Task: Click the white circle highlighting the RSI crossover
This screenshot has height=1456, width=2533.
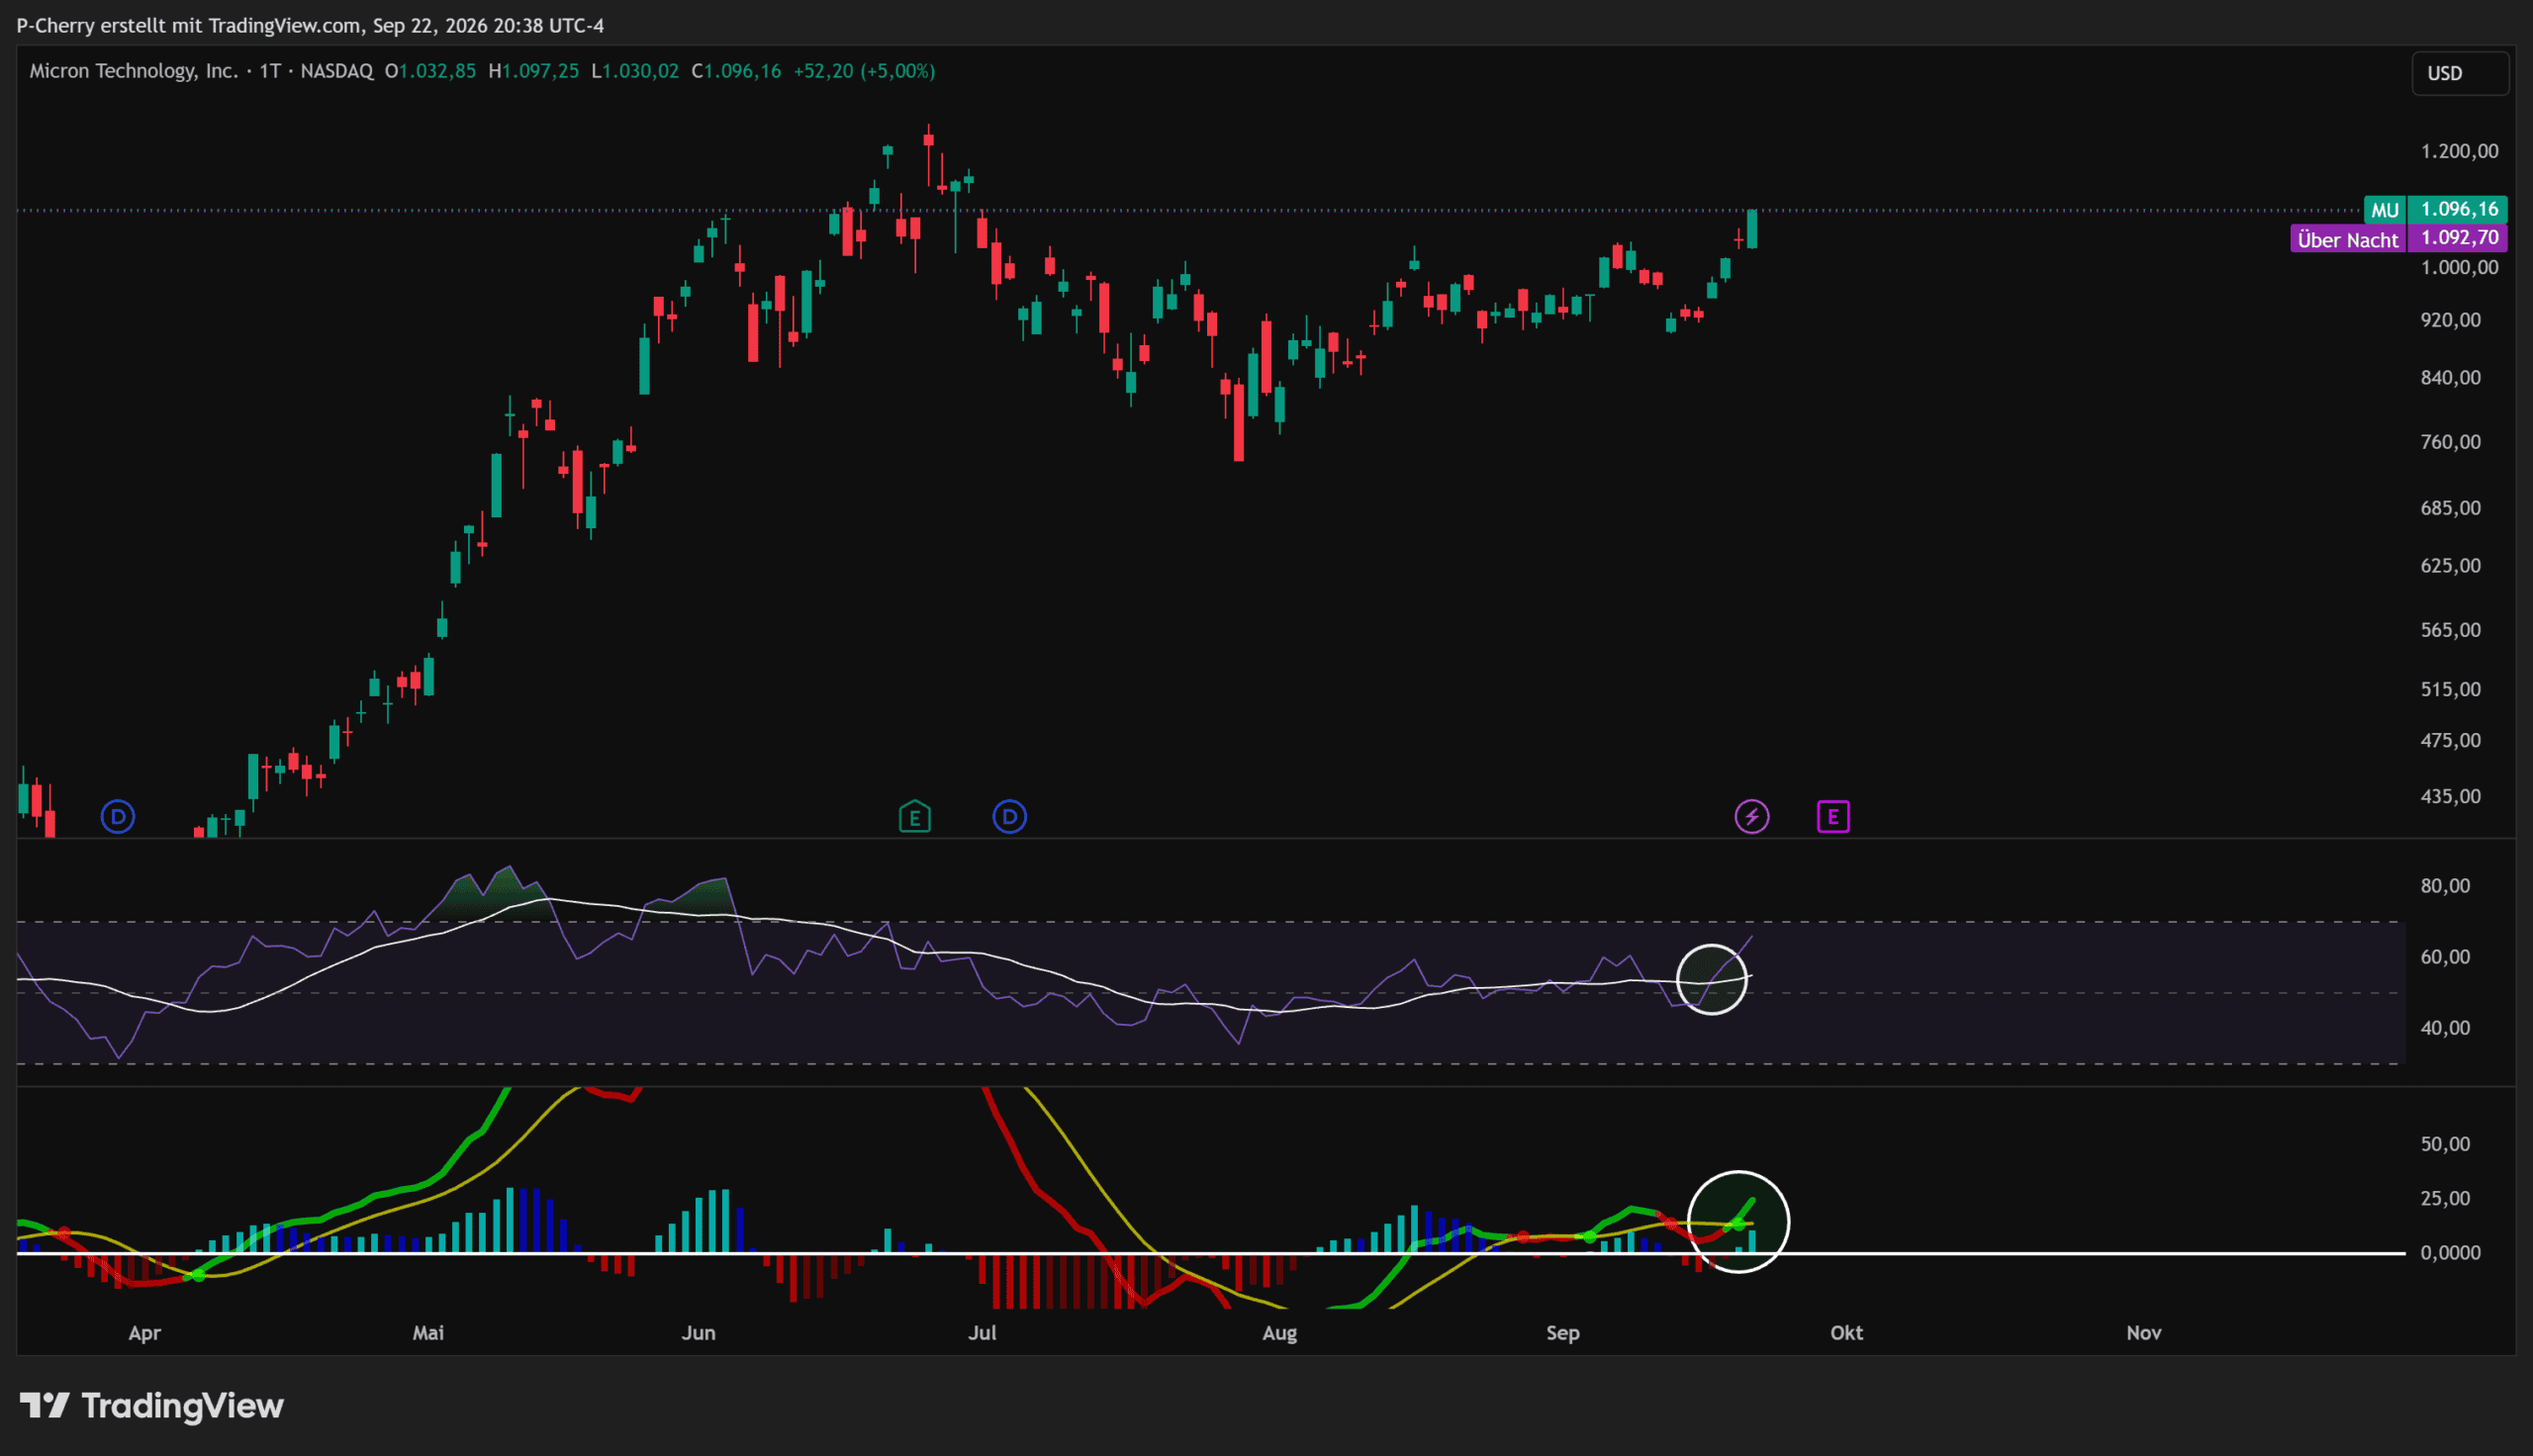Action: point(1711,979)
